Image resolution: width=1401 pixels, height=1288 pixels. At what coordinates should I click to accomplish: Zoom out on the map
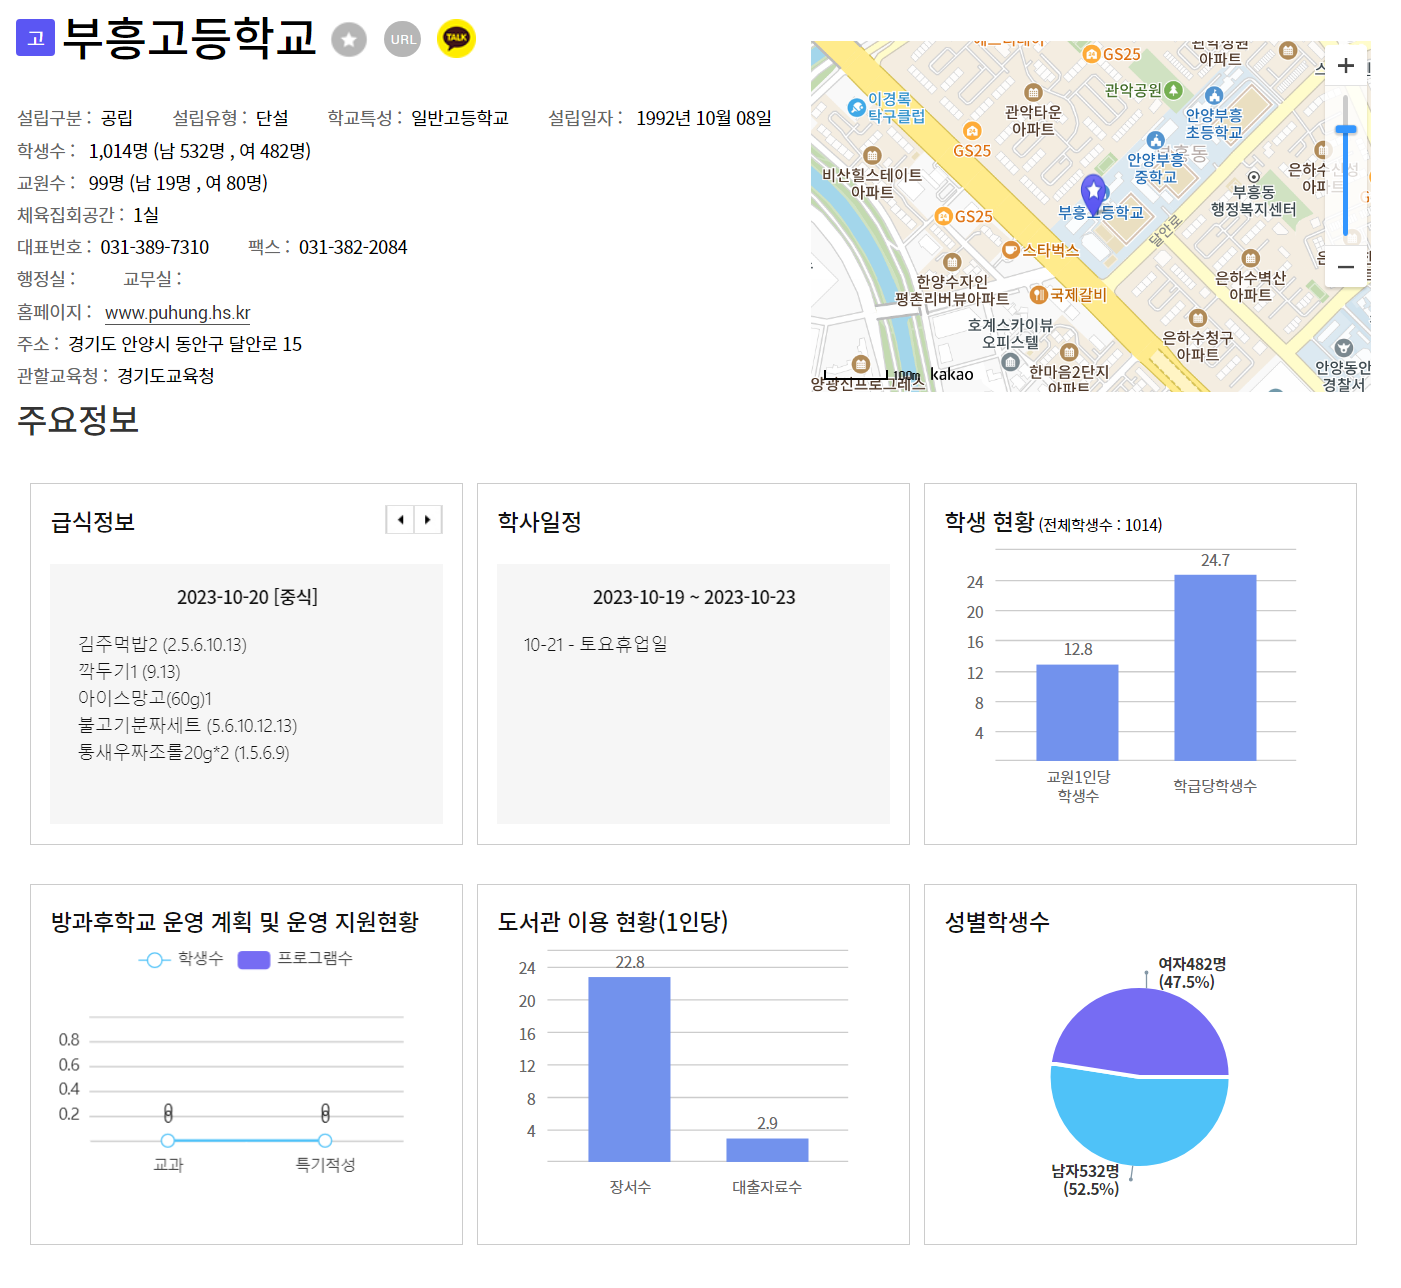click(1346, 267)
